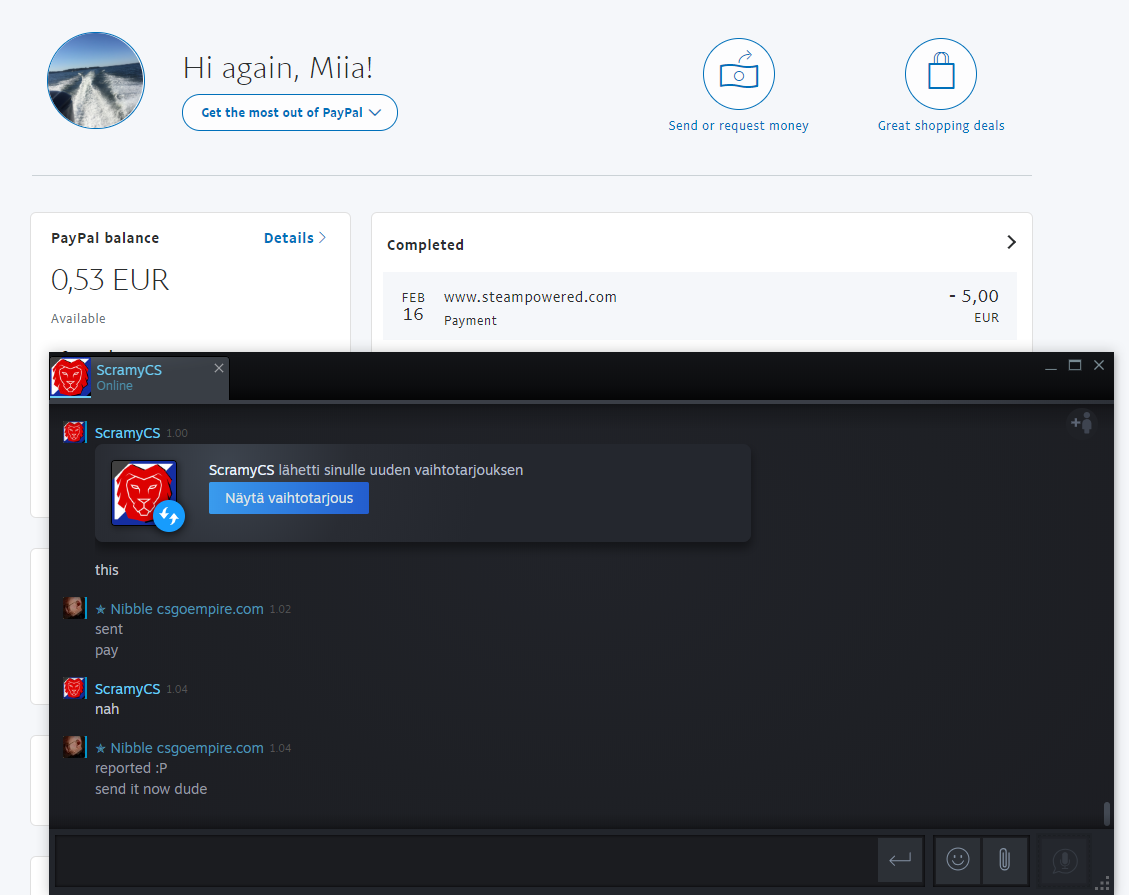Viewport: 1129px width, 895px height.
Task: Click the attachment paperclip icon
Action: (1004, 859)
